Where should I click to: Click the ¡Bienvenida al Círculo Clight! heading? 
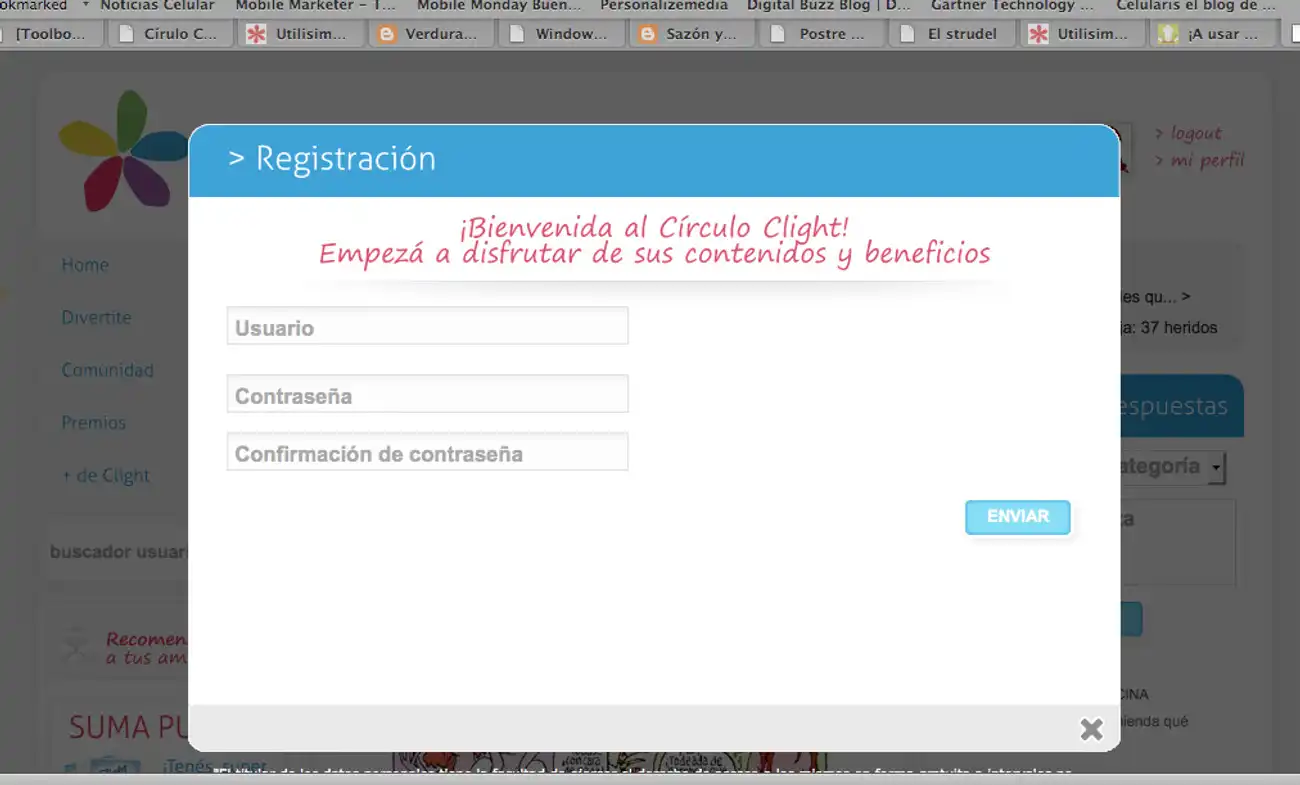click(x=654, y=227)
